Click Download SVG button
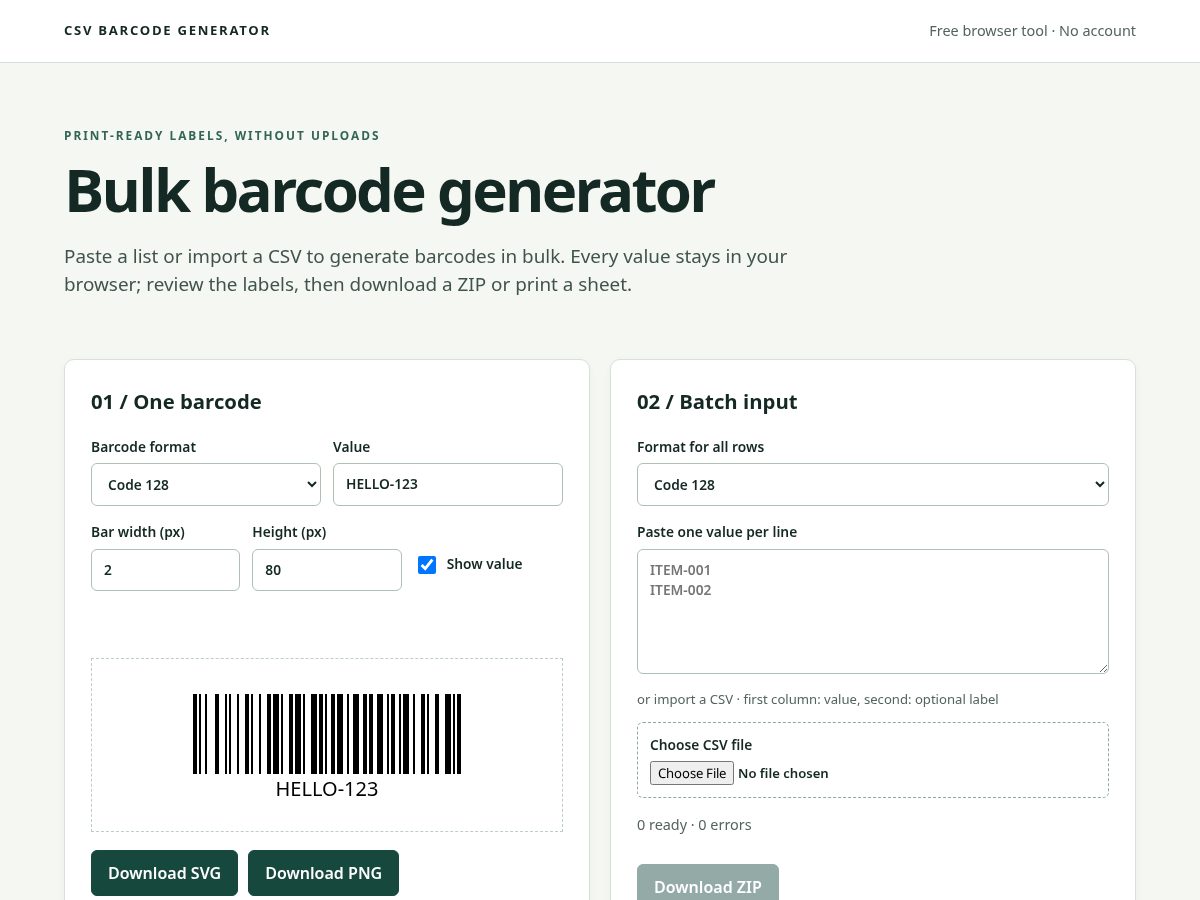 point(164,873)
